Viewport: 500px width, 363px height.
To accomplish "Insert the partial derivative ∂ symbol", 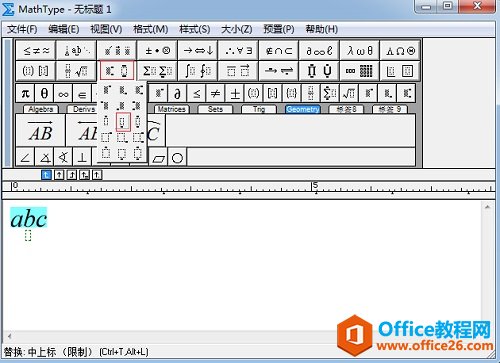I will (177, 93).
